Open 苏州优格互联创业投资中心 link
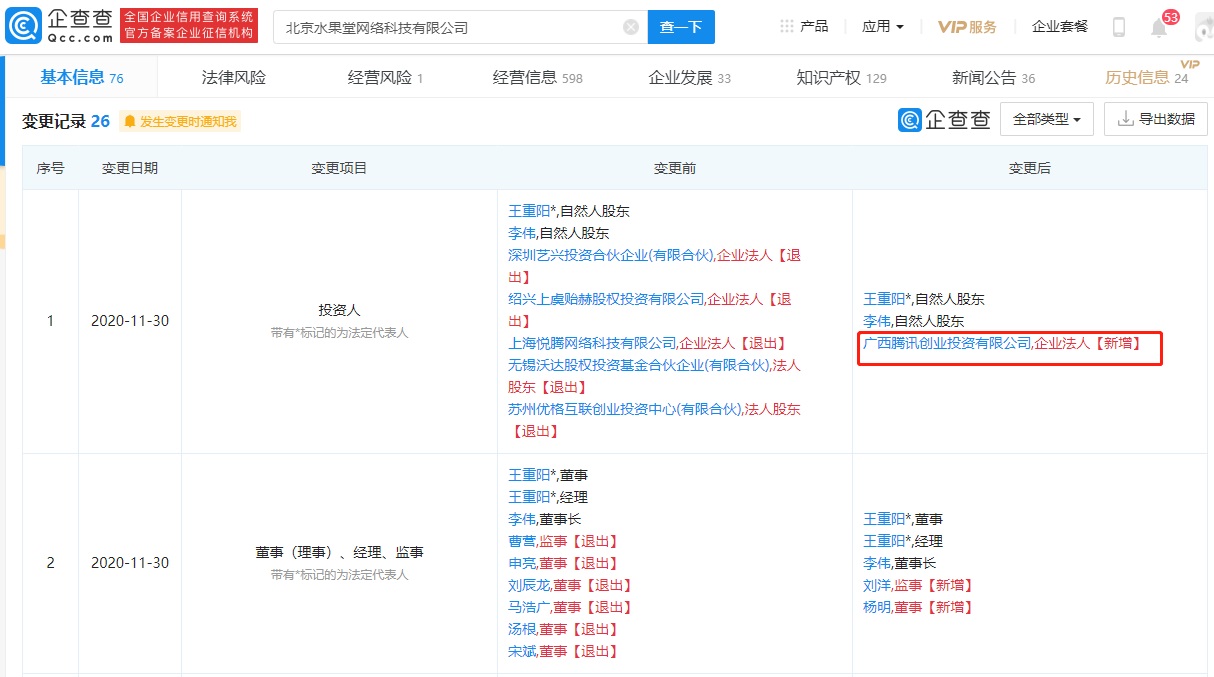Screen dimensions: 1214x677 [624, 409]
